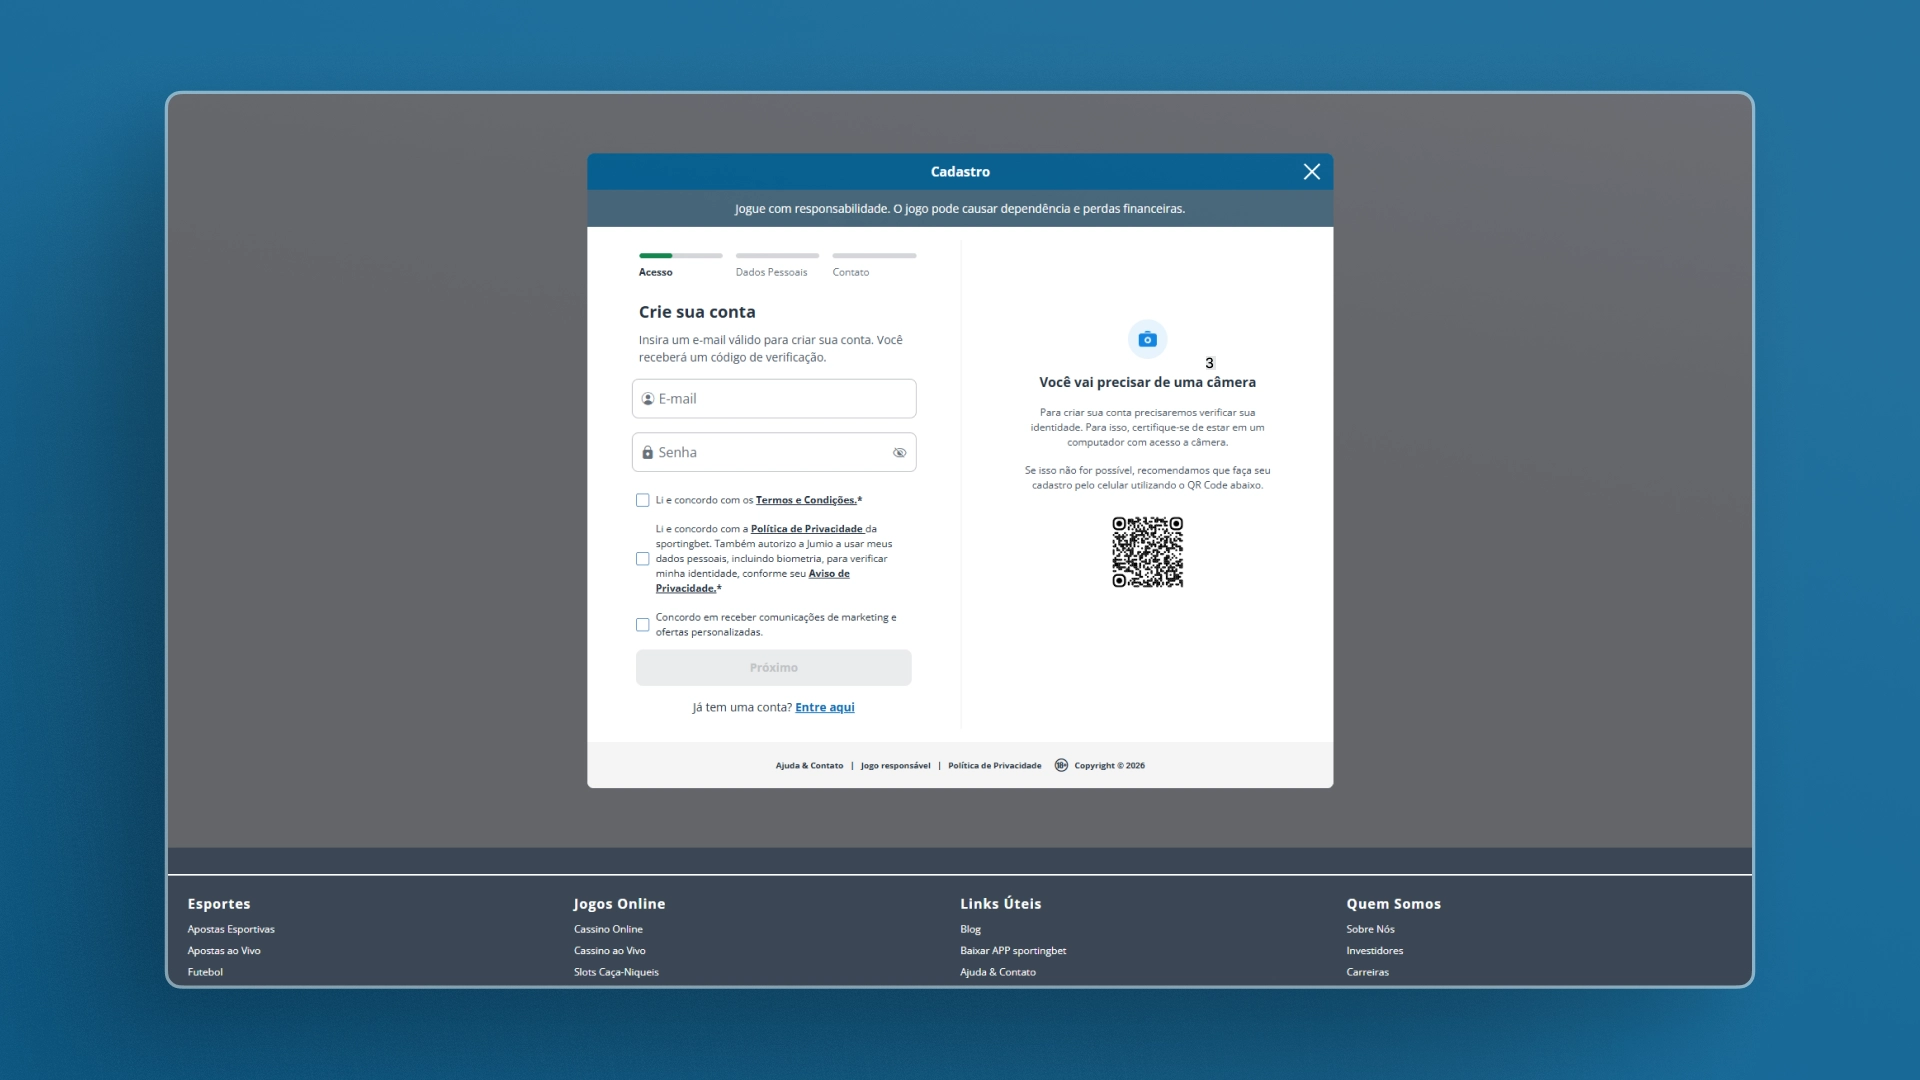Screen dimensions: 1920x1080
Task: Check the Política de Privacidade consent checkbox
Action: (642, 559)
